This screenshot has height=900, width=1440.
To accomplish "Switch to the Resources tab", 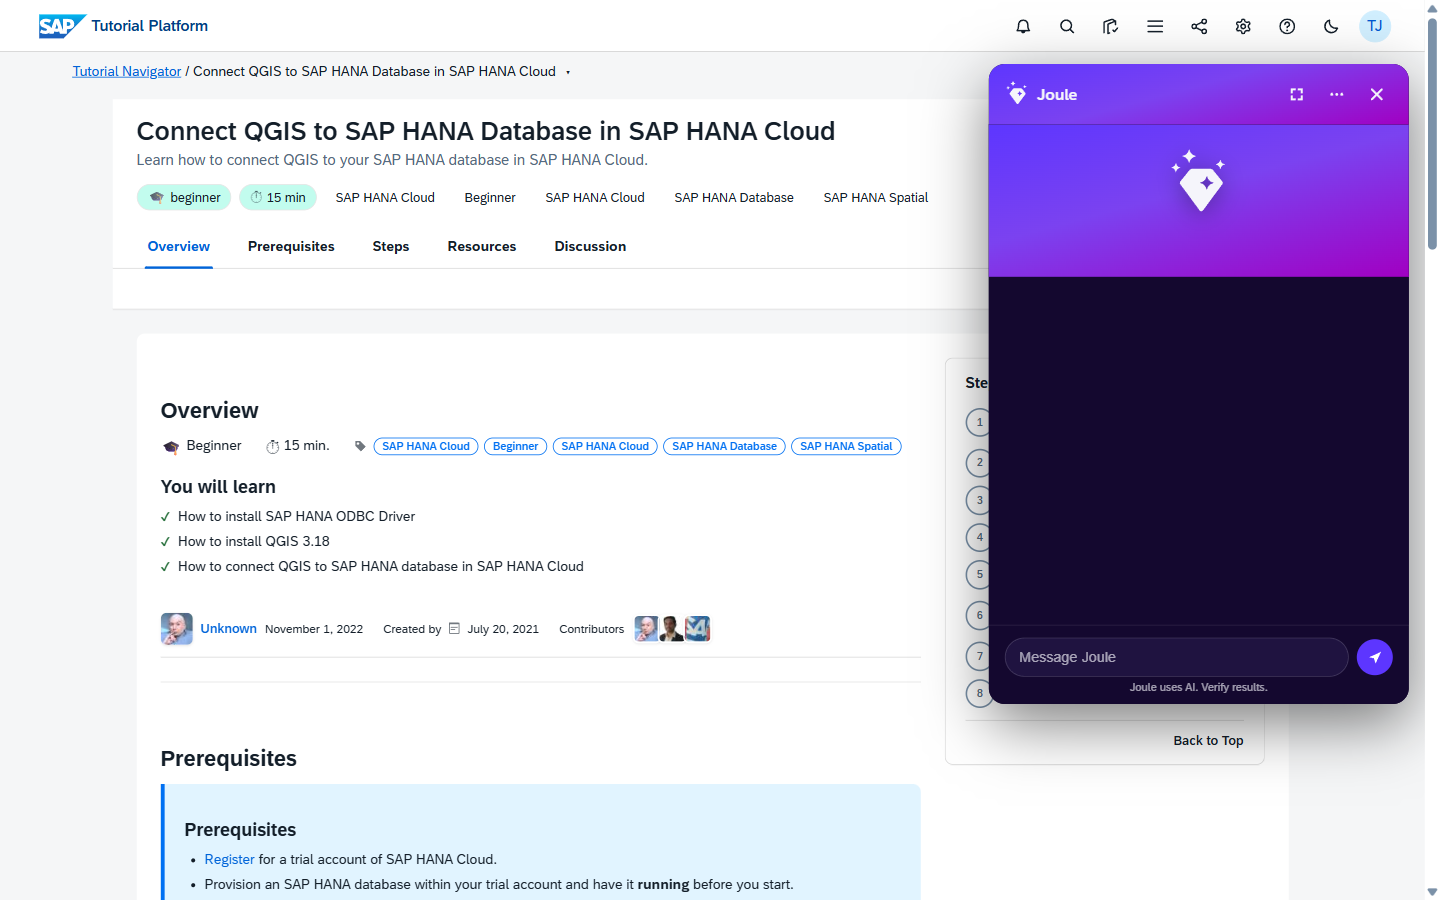I will (x=482, y=246).
